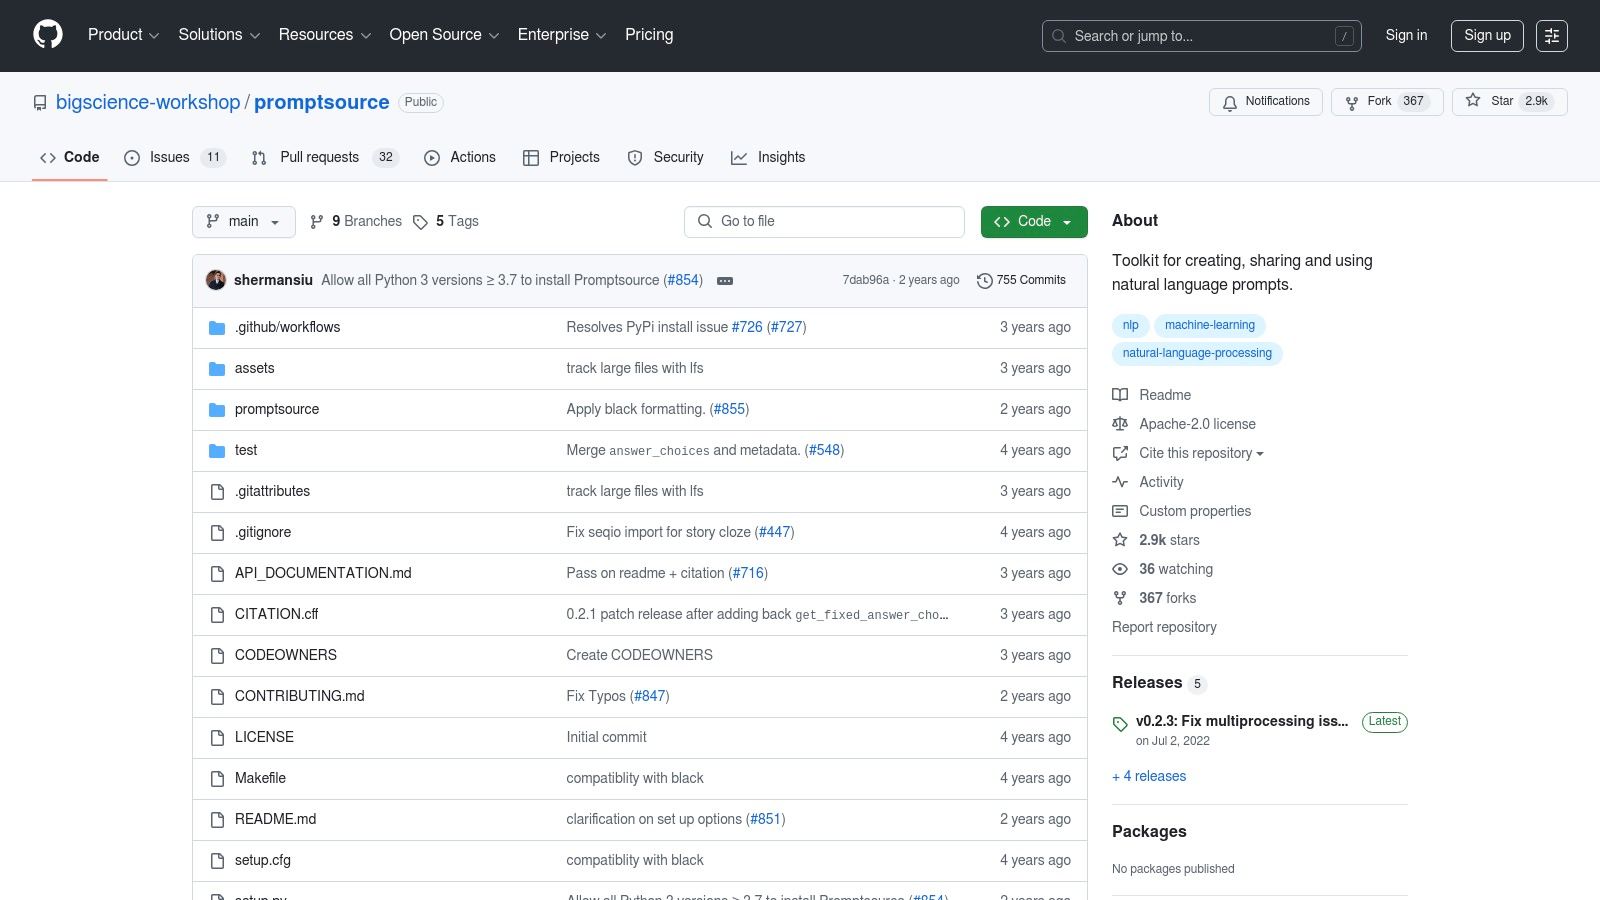
Task: Expand Cite this repository menu
Action: tap(1200, 453)
